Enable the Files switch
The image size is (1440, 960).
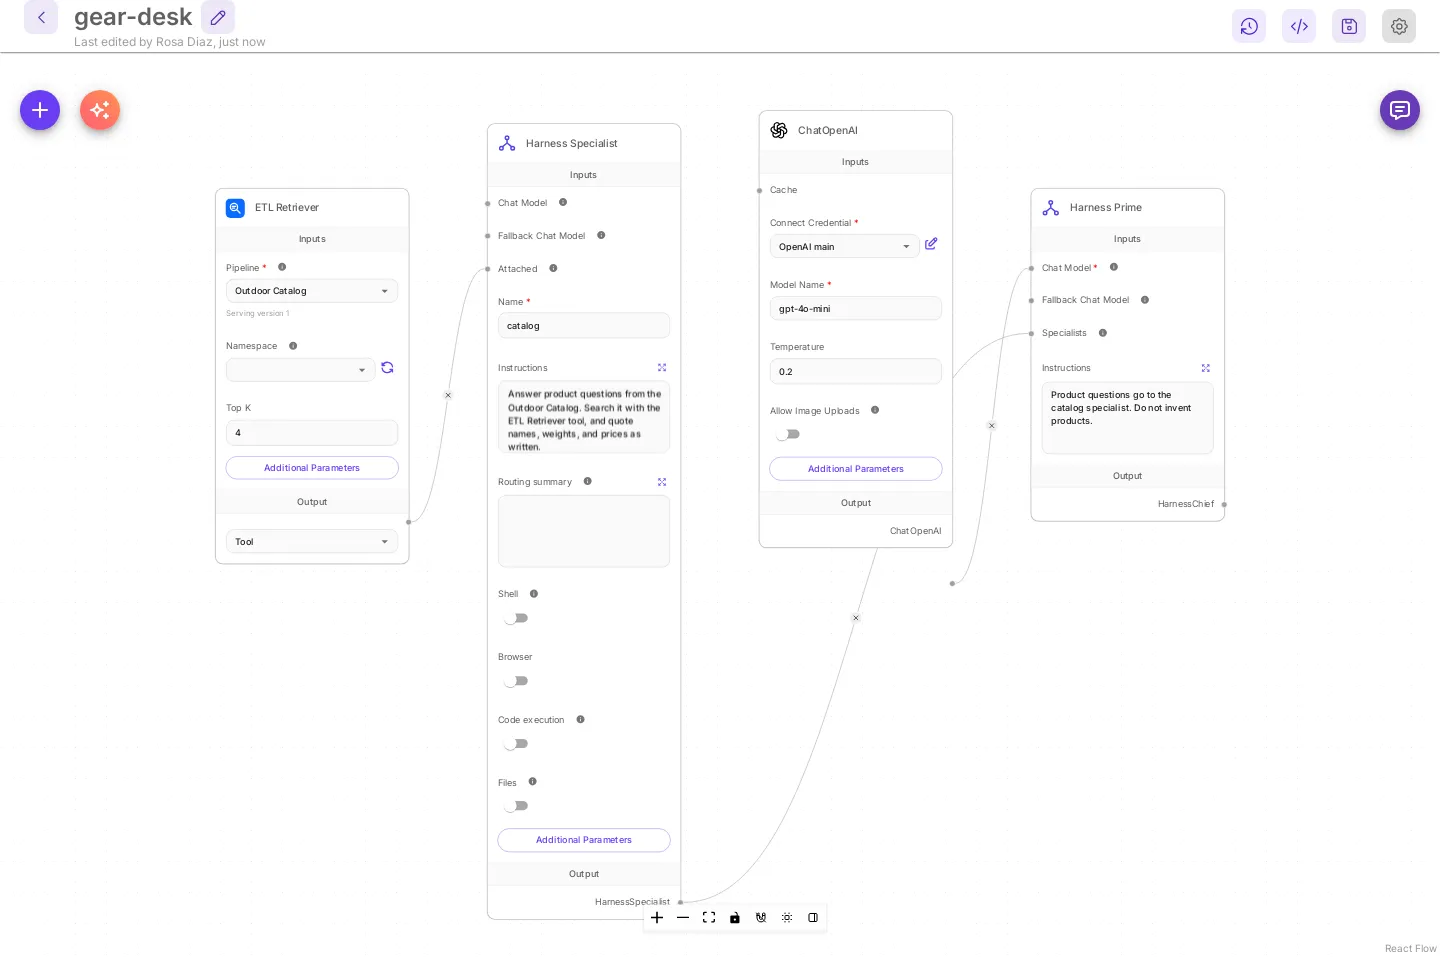click(x=516, y=806)
